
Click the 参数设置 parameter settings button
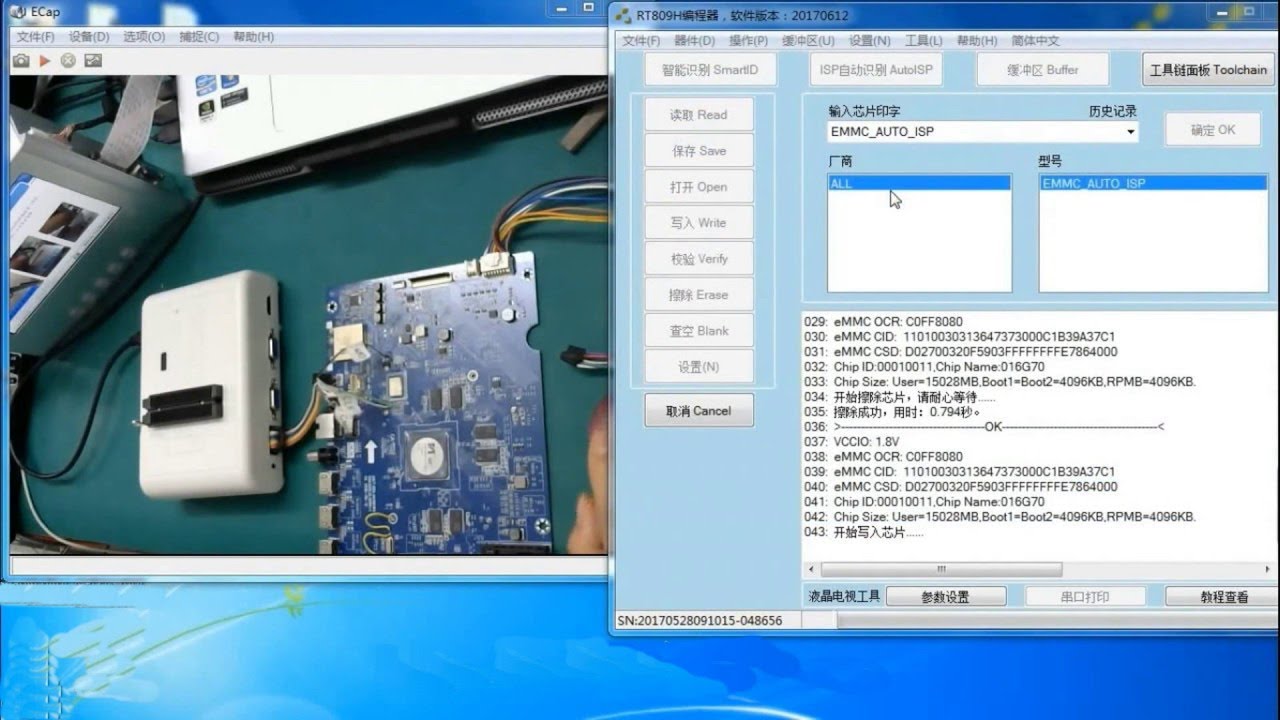pyautogui.click(x=946, y=597)
